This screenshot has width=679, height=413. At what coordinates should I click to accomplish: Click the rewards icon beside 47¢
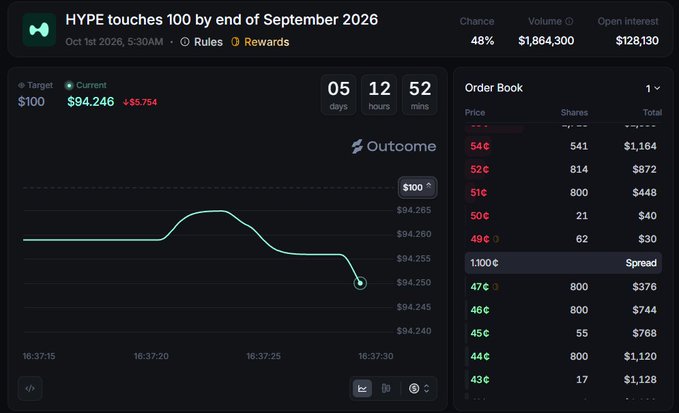coord(495,287)
